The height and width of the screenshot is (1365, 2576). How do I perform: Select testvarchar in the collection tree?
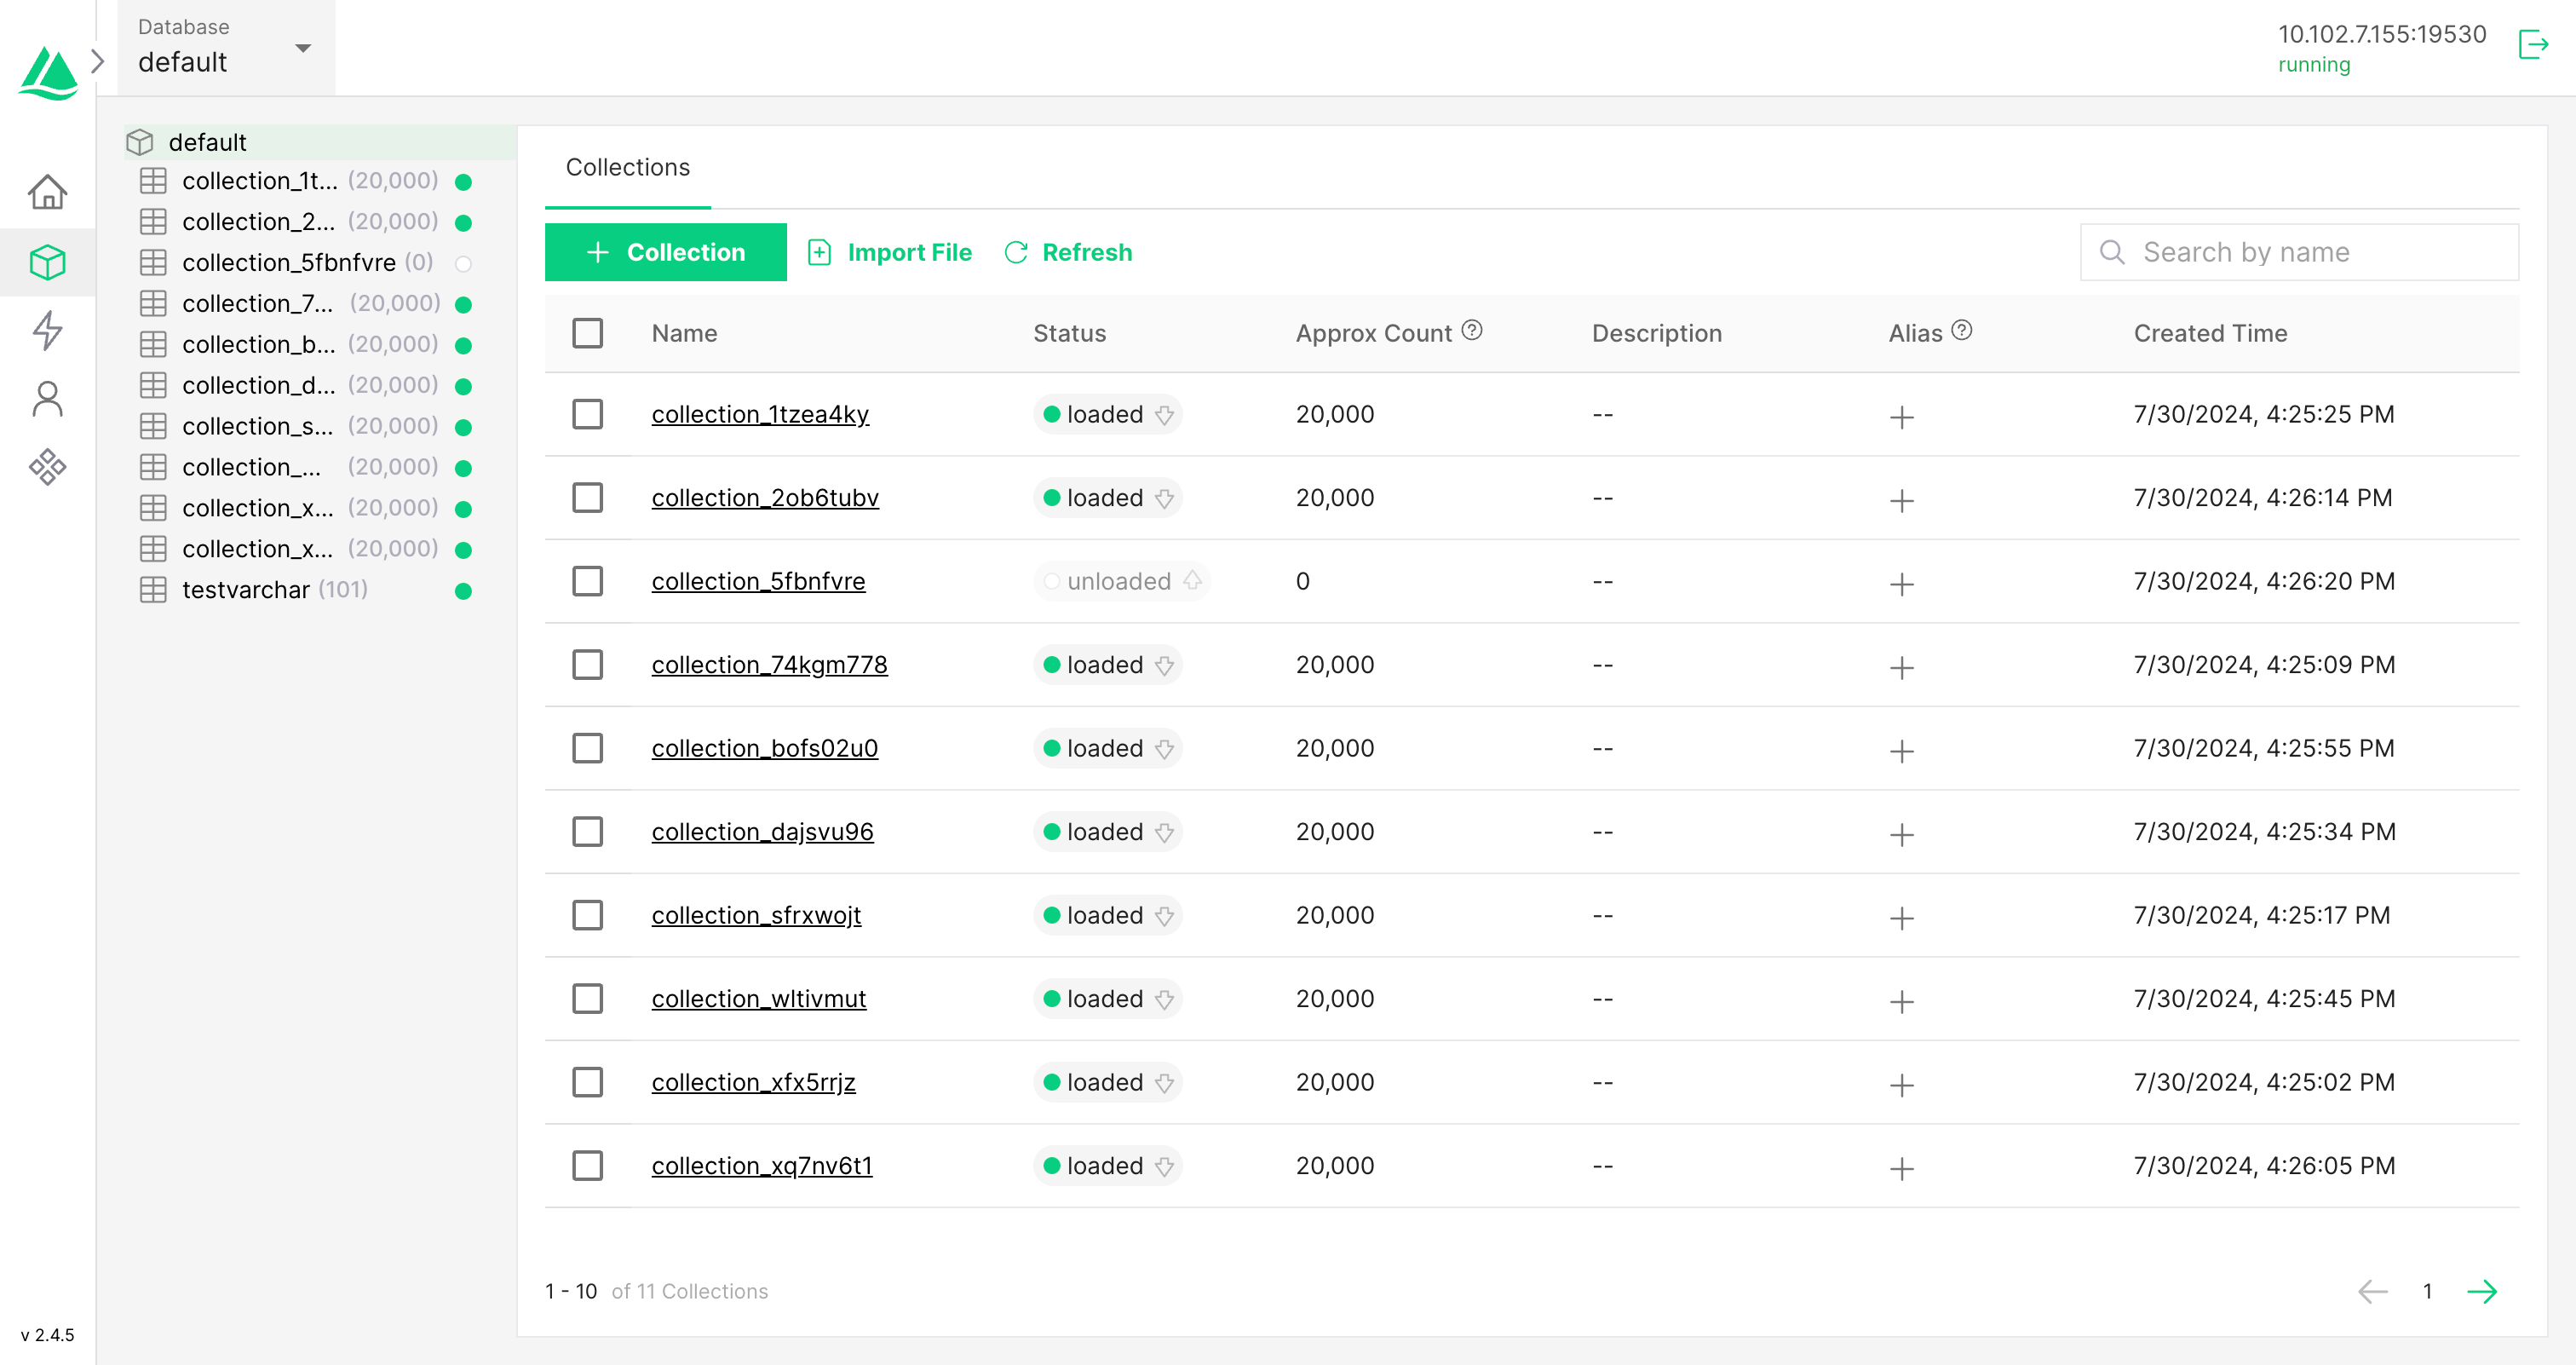tap(245, 590)
